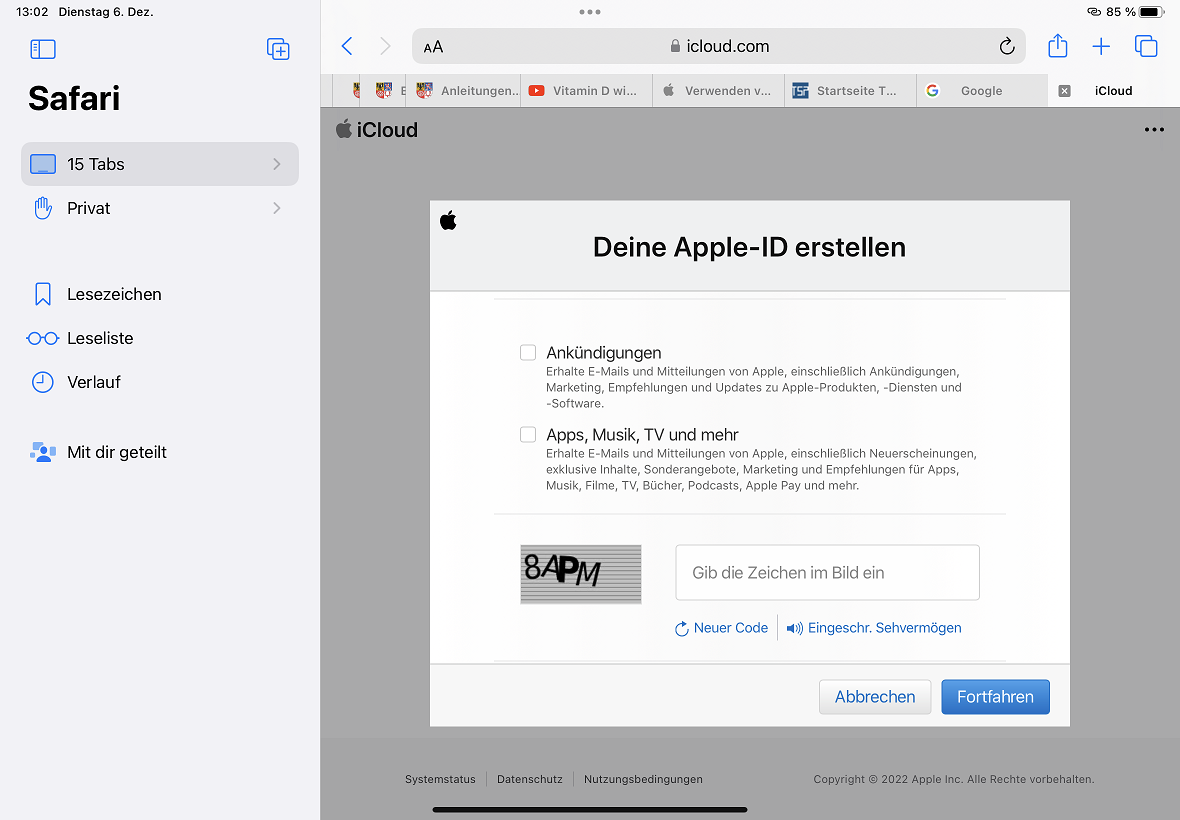Open the Mit dir geteilt text label
The width and height of the screenshot is (1180, 820).
pyautogui.click(x=117, y=452)
